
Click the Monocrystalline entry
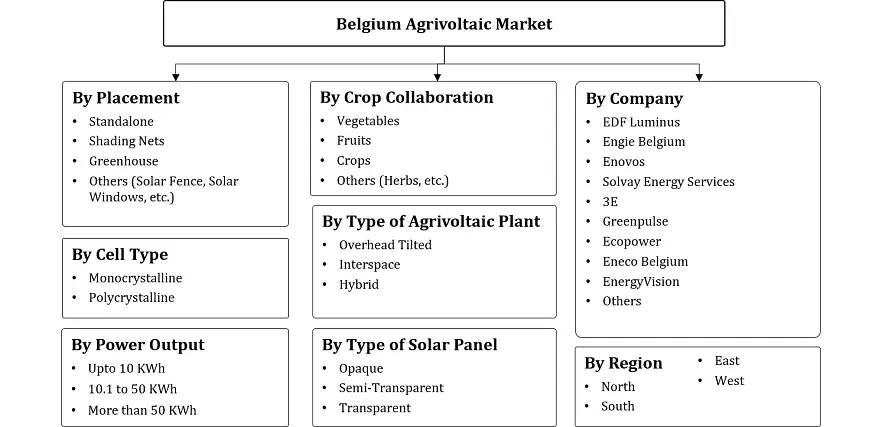coord(135,278)
